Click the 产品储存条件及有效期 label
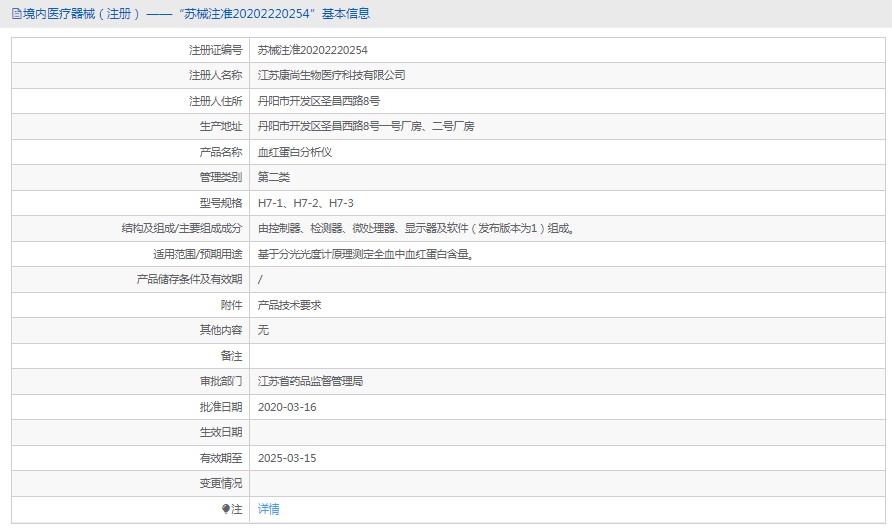The width and height of the screenshot is (892, 530). (x=189, y=279)
